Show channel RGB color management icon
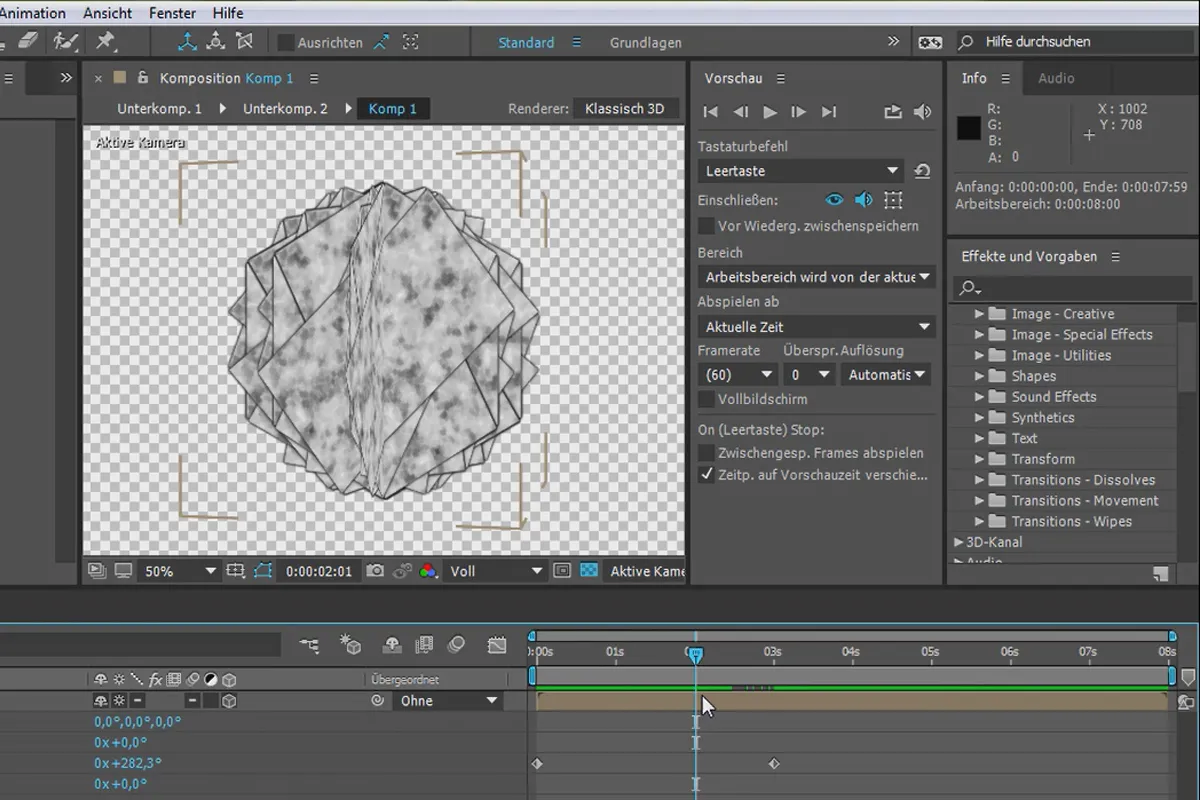The width and height of the screenshot is (1200, 800). click(x=428, y=571)
